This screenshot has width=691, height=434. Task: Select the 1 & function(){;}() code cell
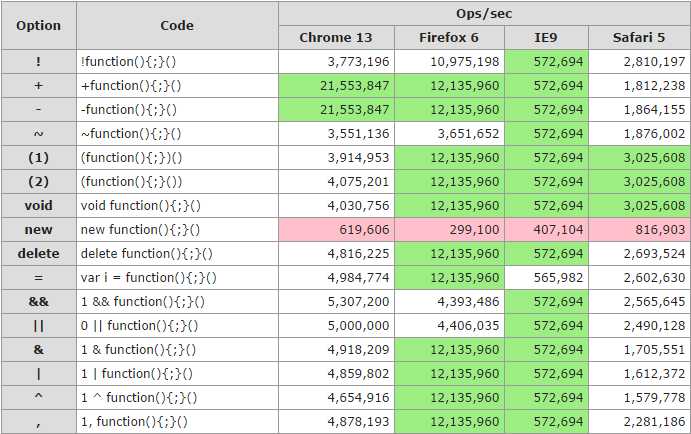[177, 350]
